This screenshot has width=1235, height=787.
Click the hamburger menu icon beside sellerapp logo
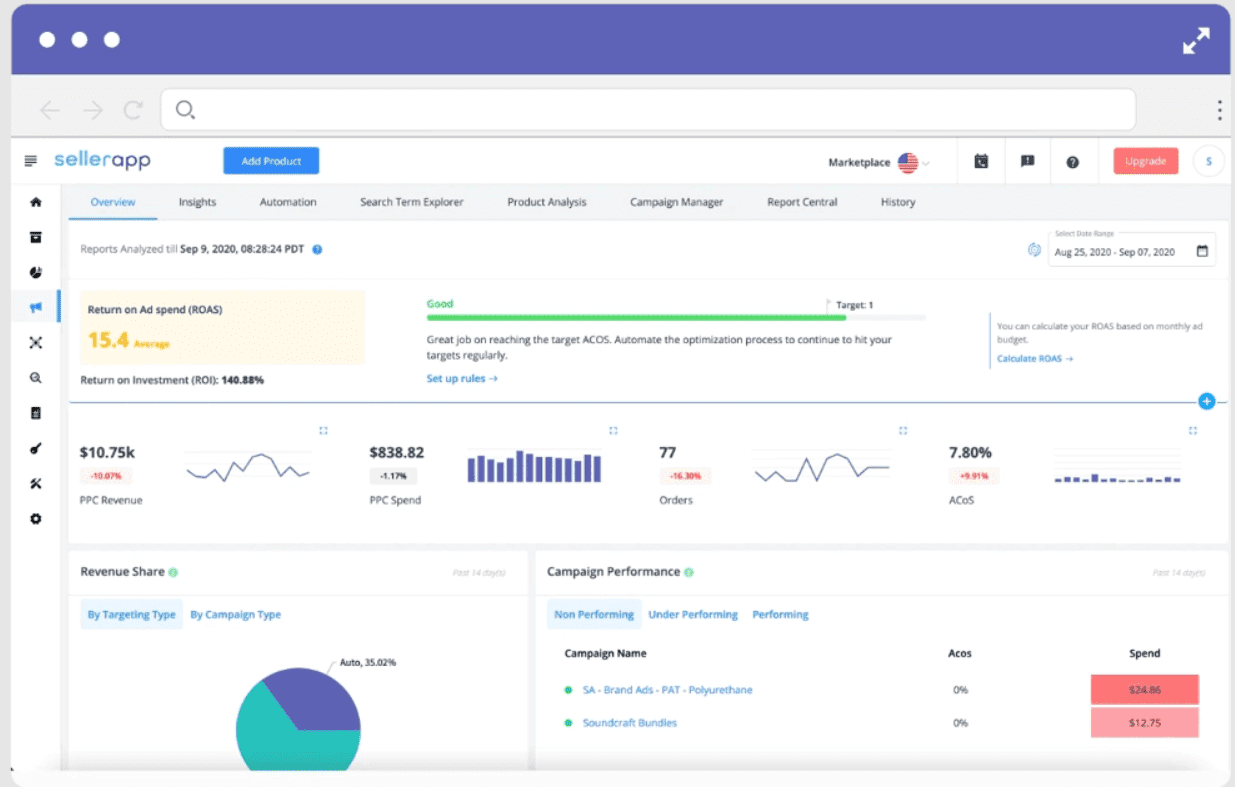31,161
